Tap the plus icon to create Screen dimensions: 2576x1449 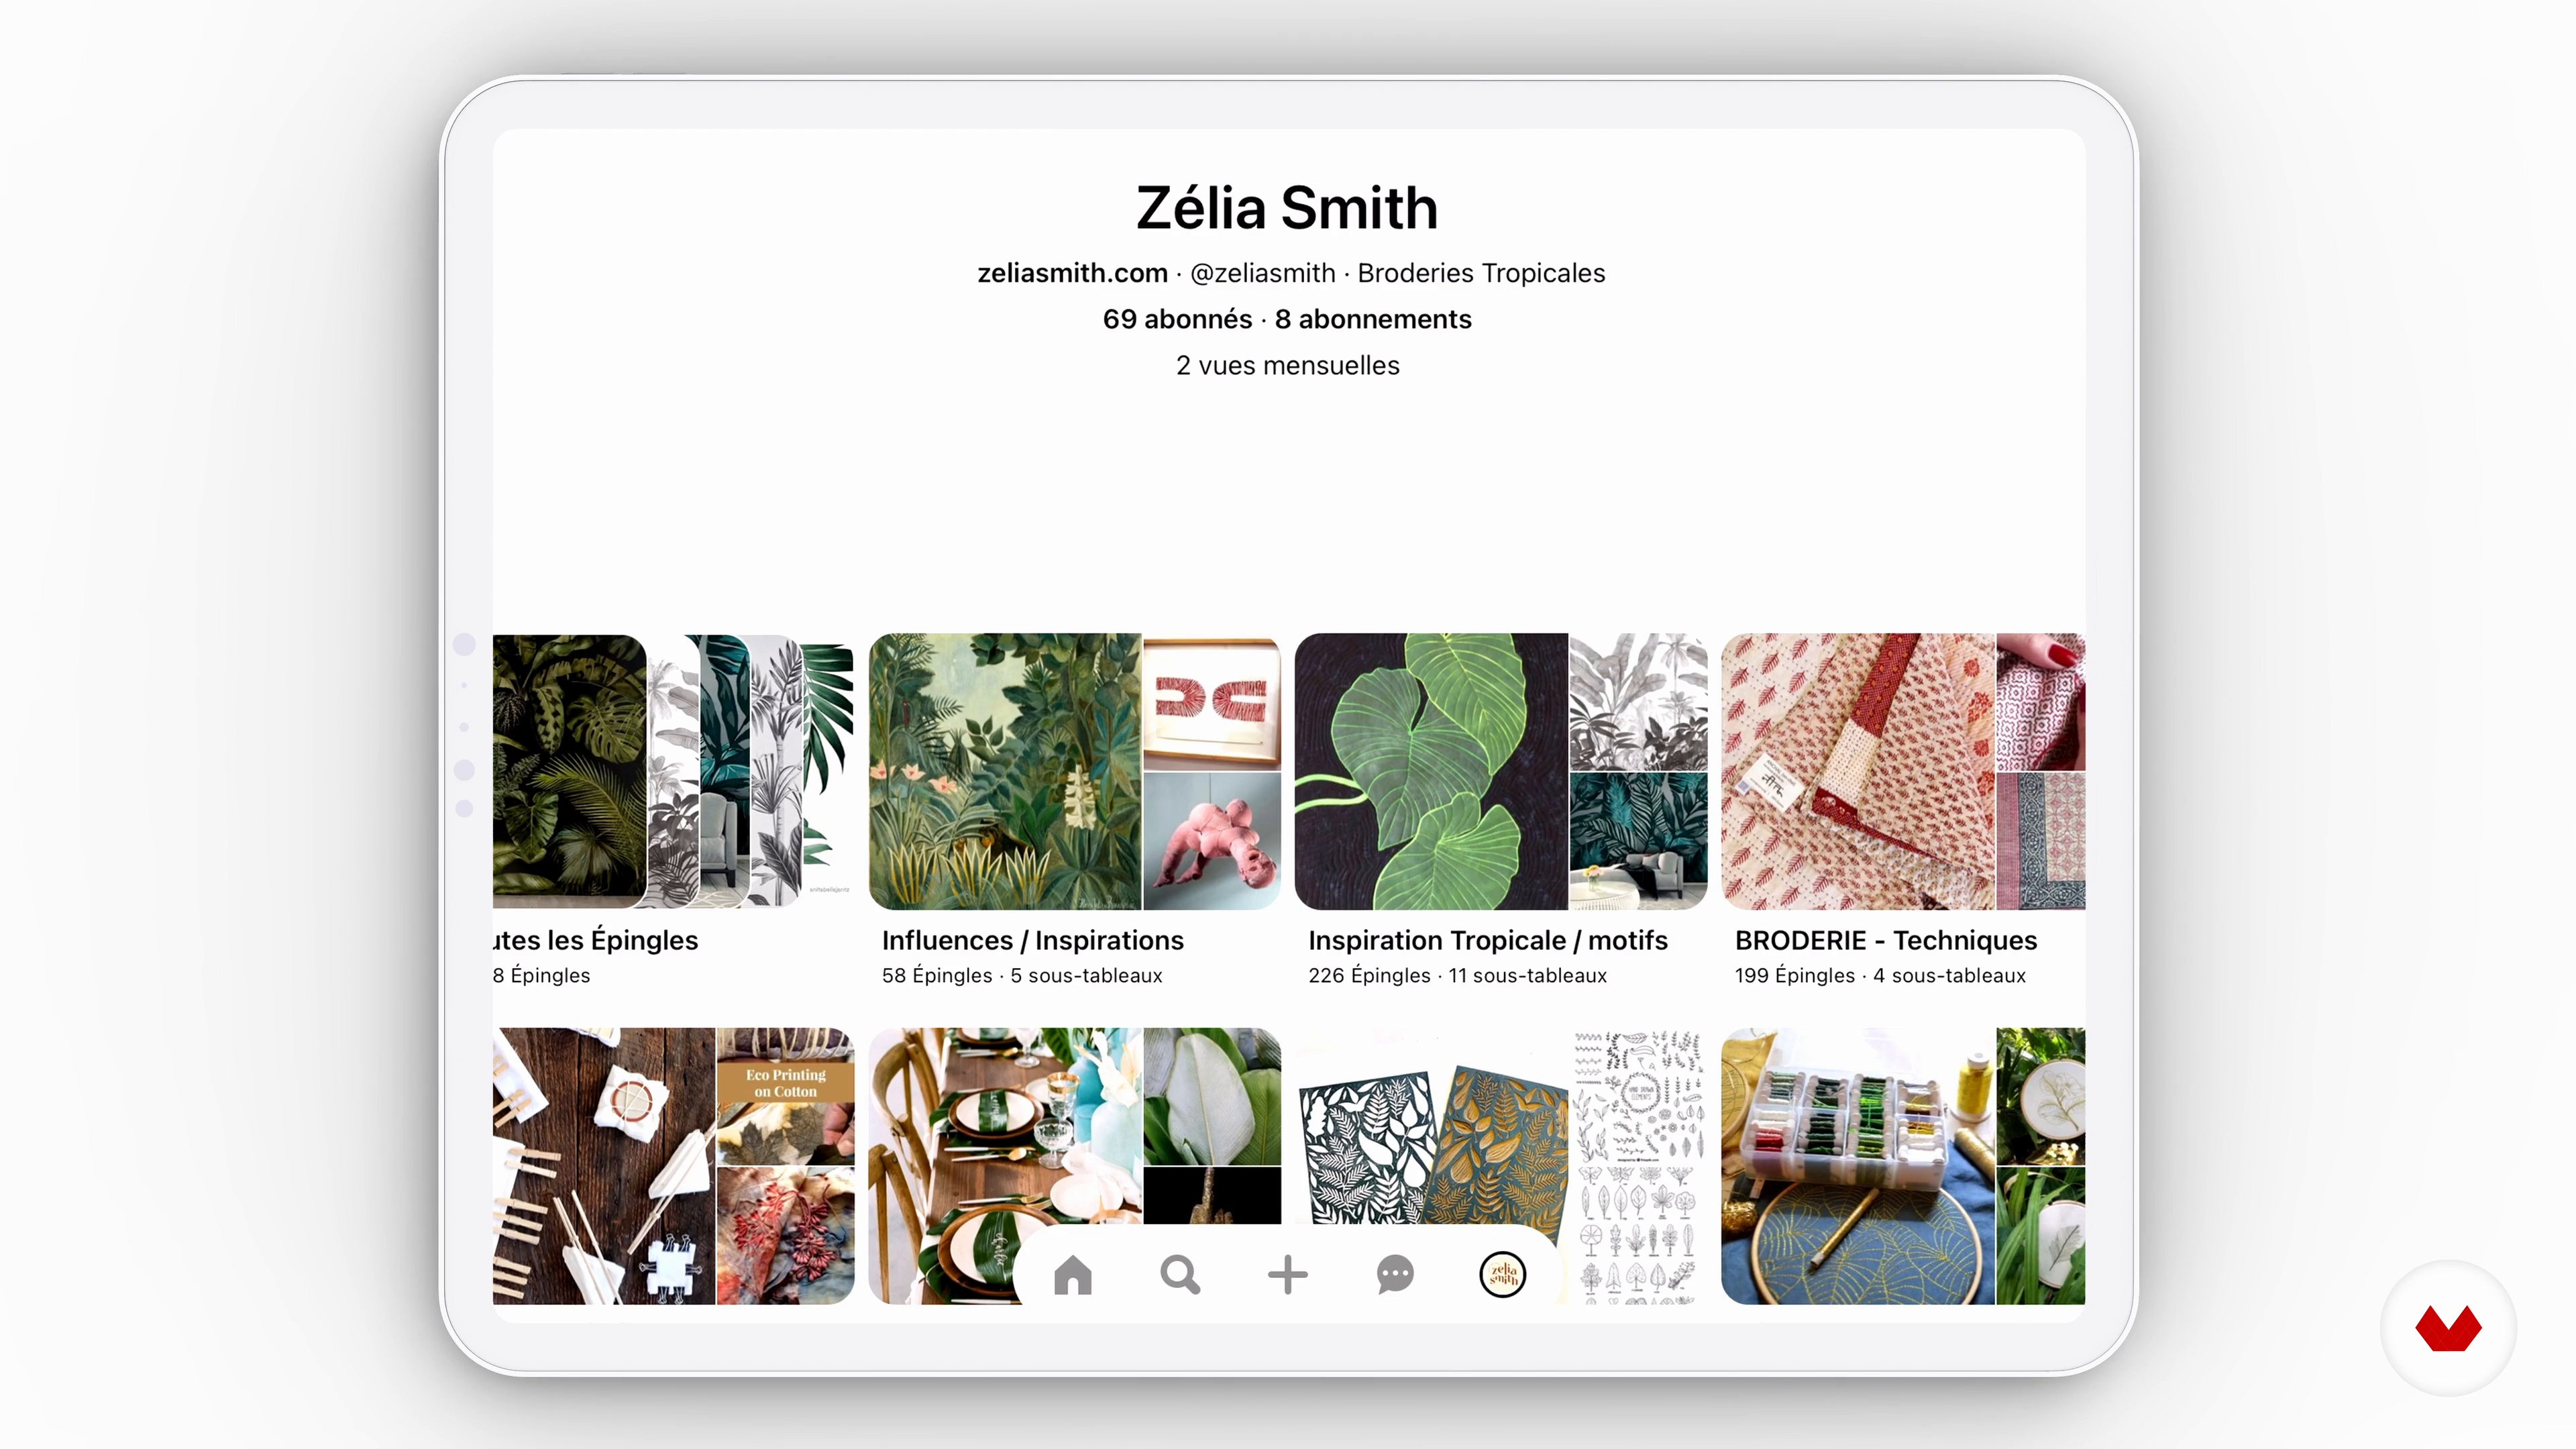[x=1287, y=1275]
